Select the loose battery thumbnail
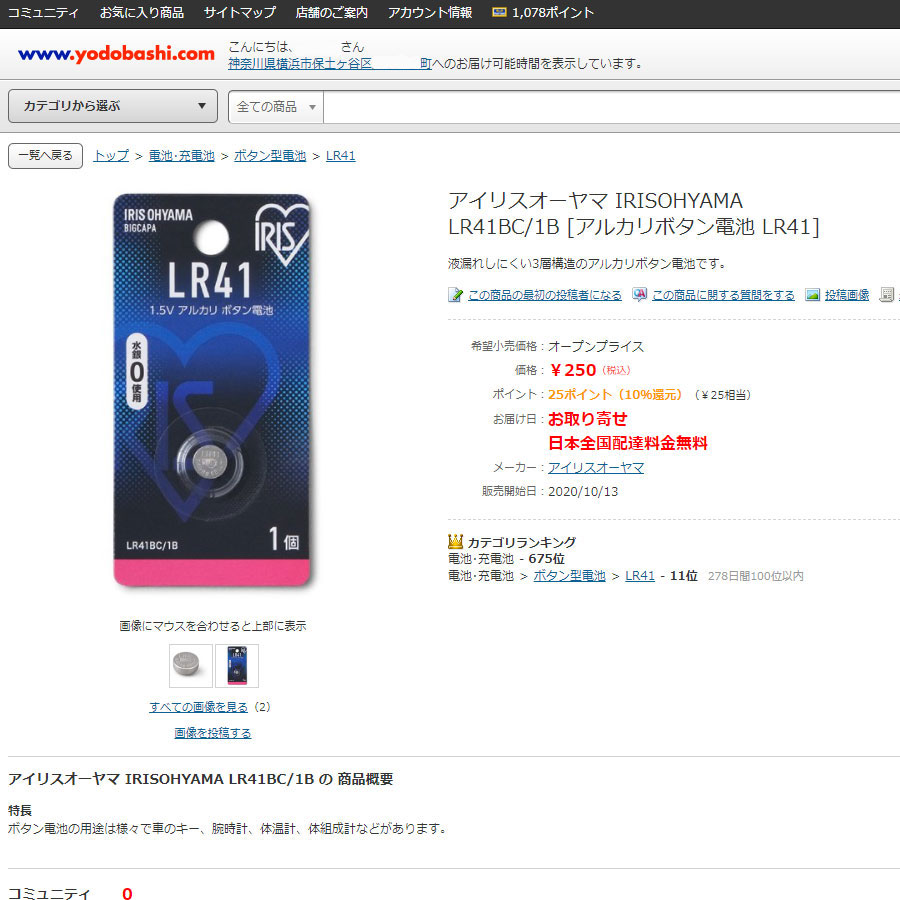 click(x=191, y=665)
